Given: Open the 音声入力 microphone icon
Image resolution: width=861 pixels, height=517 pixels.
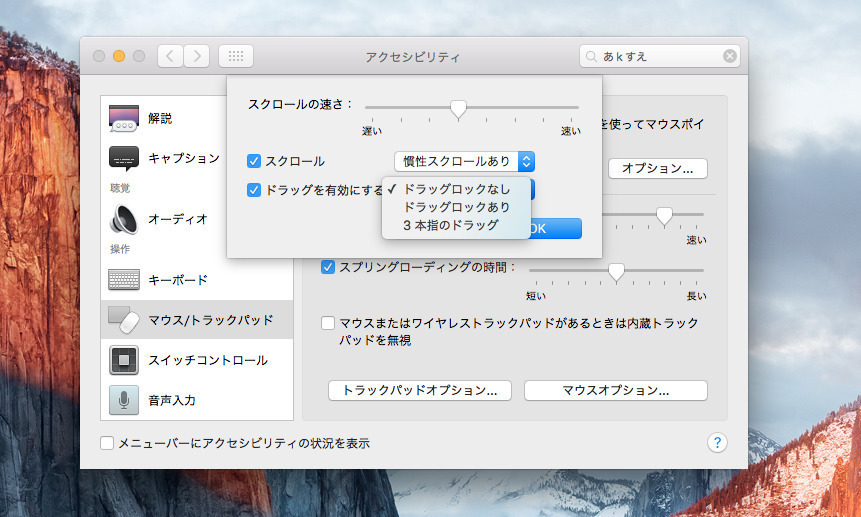Looking at the screenshot, I should click(124, 400).
